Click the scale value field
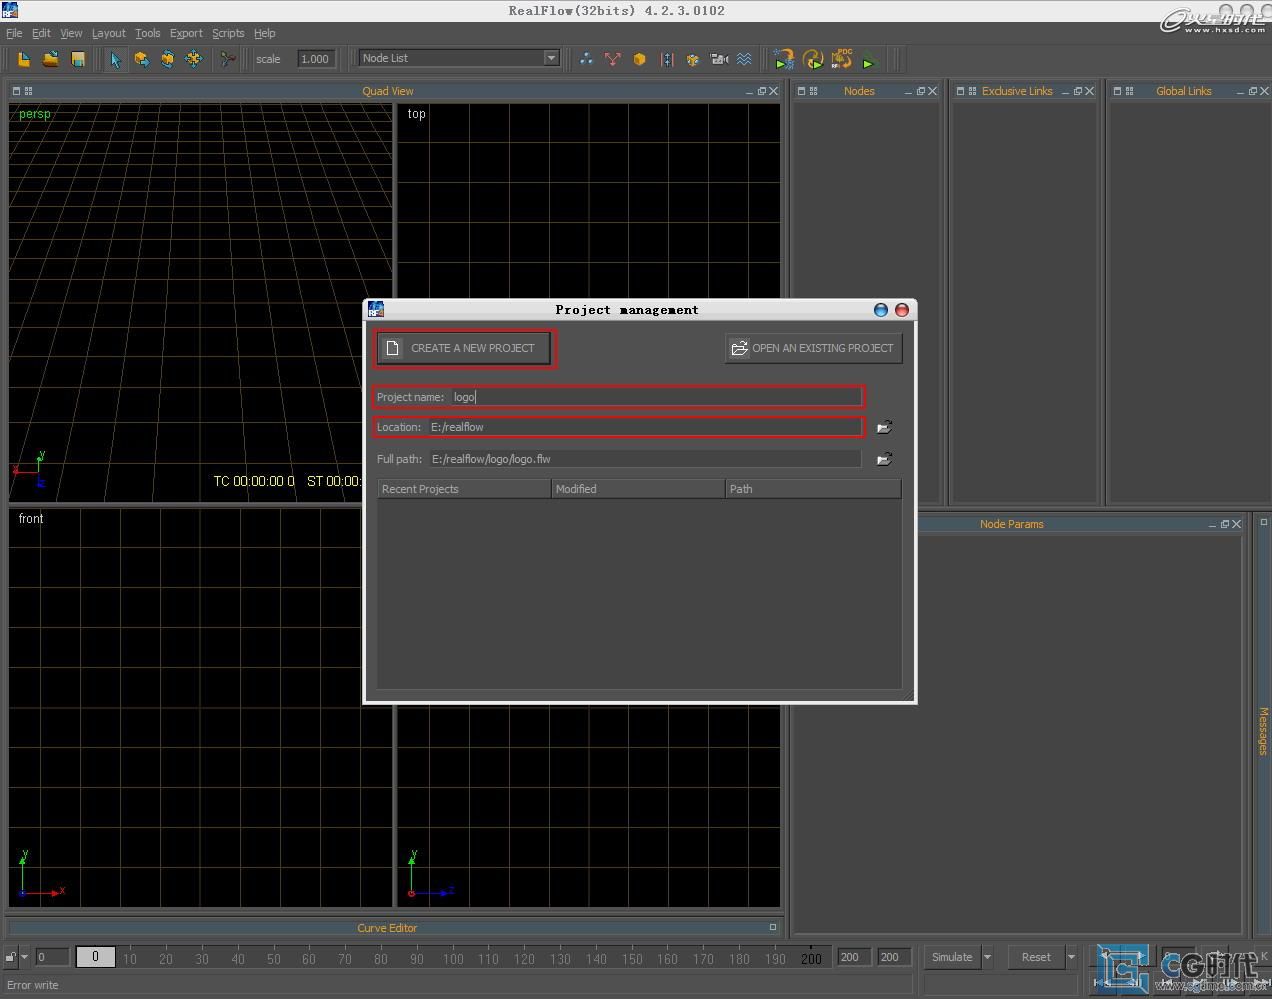The image size is (1272, 999). click(315, 59)
